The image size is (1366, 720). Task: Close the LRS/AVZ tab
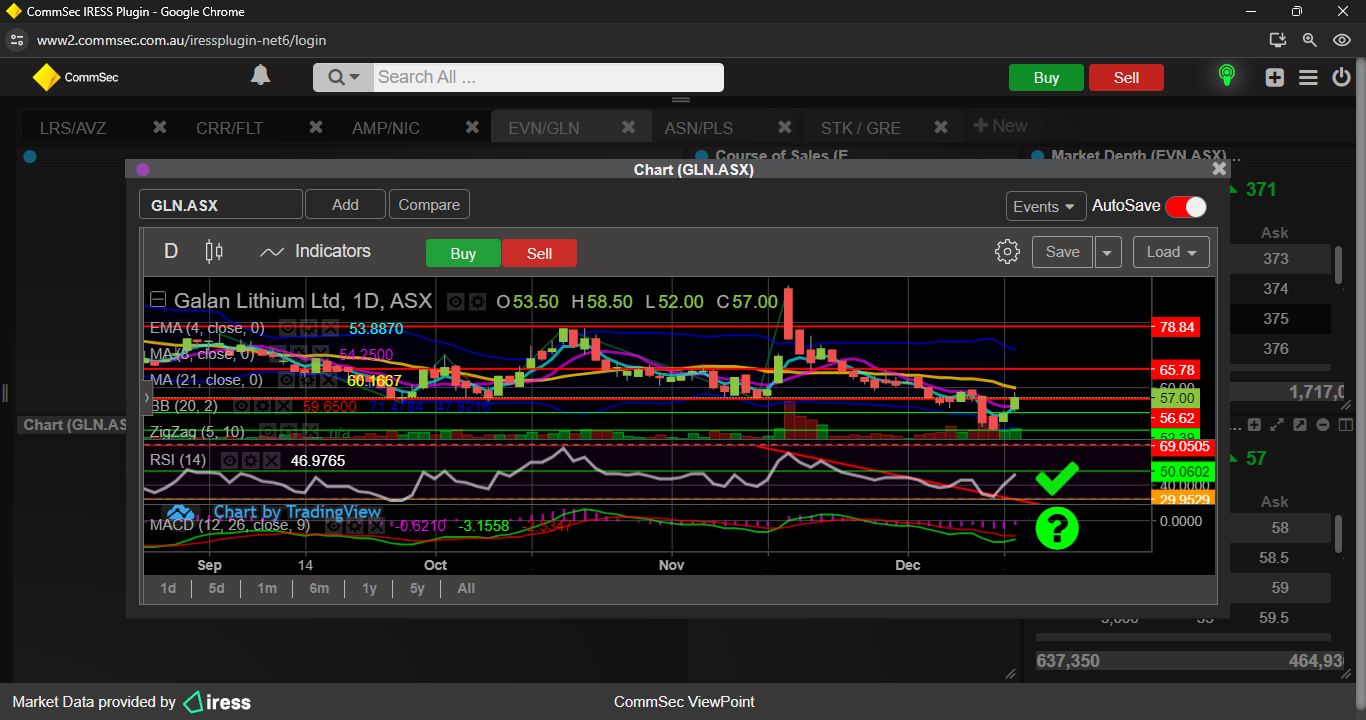(159, 127)
